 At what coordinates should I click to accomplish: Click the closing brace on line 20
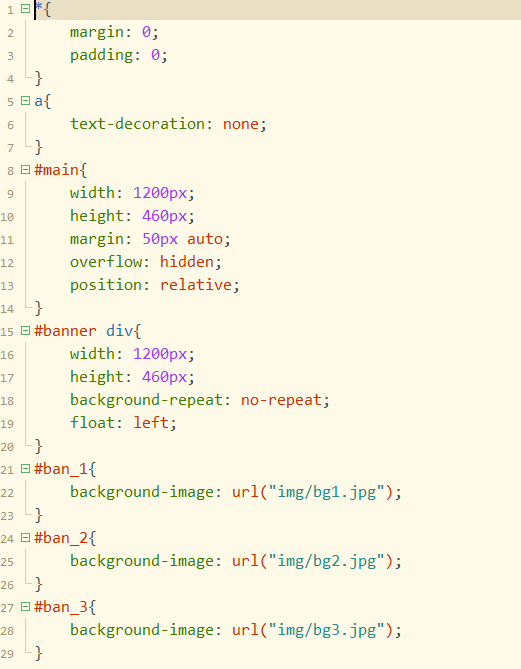coord(39,446)
